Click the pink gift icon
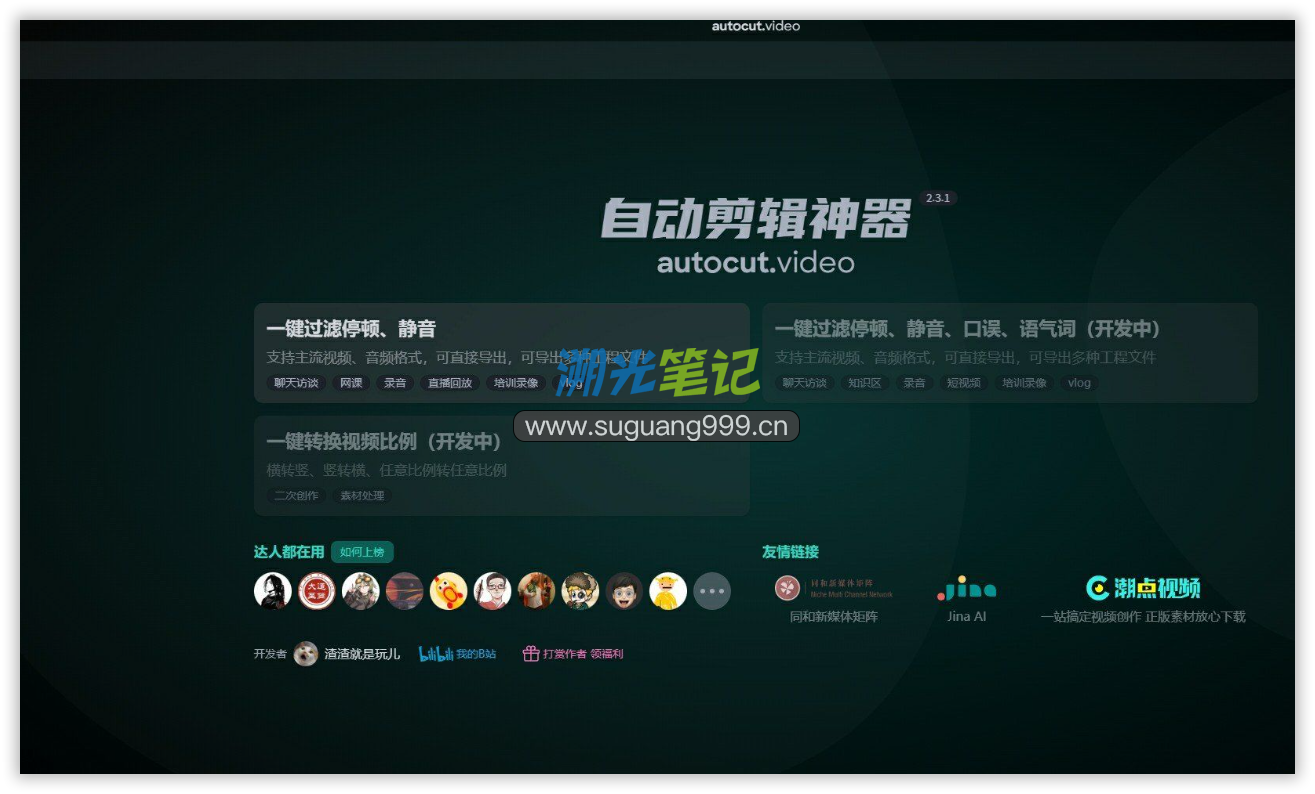1315x794 pixels. (x=531, y=654)
